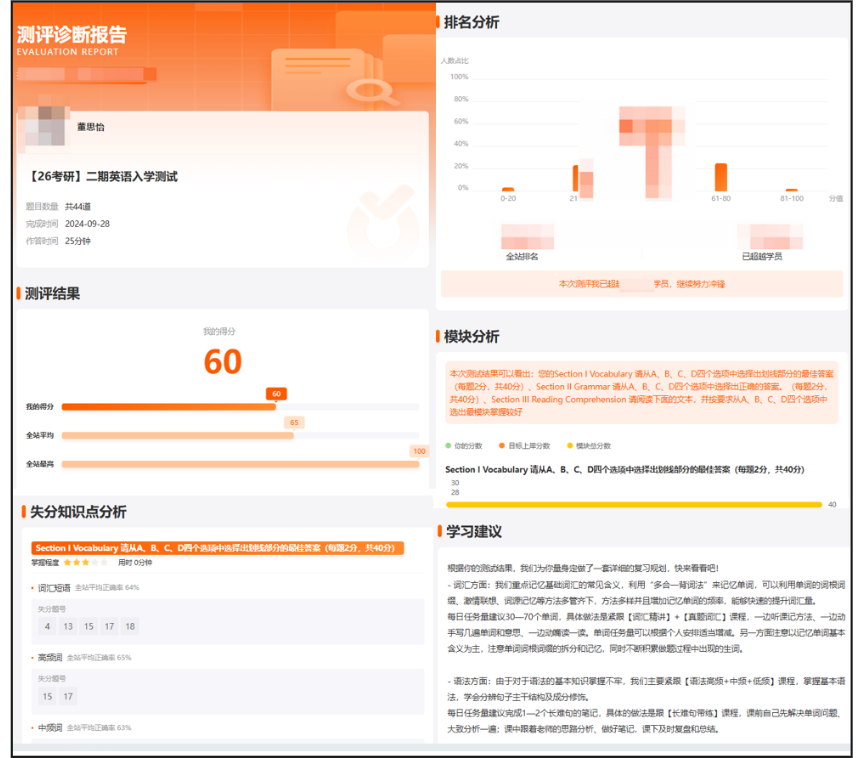Select question 17 in 高频词 lost questions
The height and width of the screenshot is (758, 856).
coord(68,696)
